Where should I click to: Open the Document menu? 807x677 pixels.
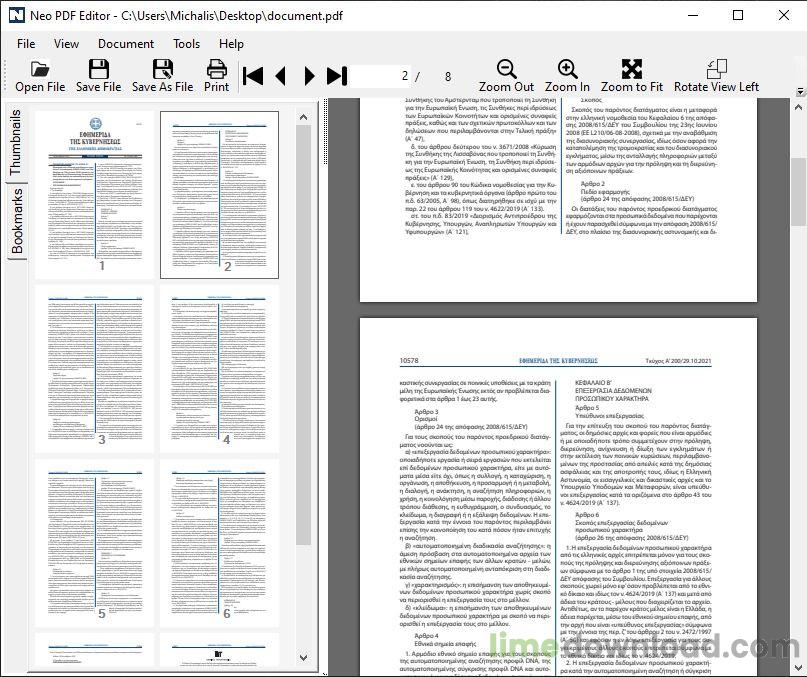coord(126,44)
